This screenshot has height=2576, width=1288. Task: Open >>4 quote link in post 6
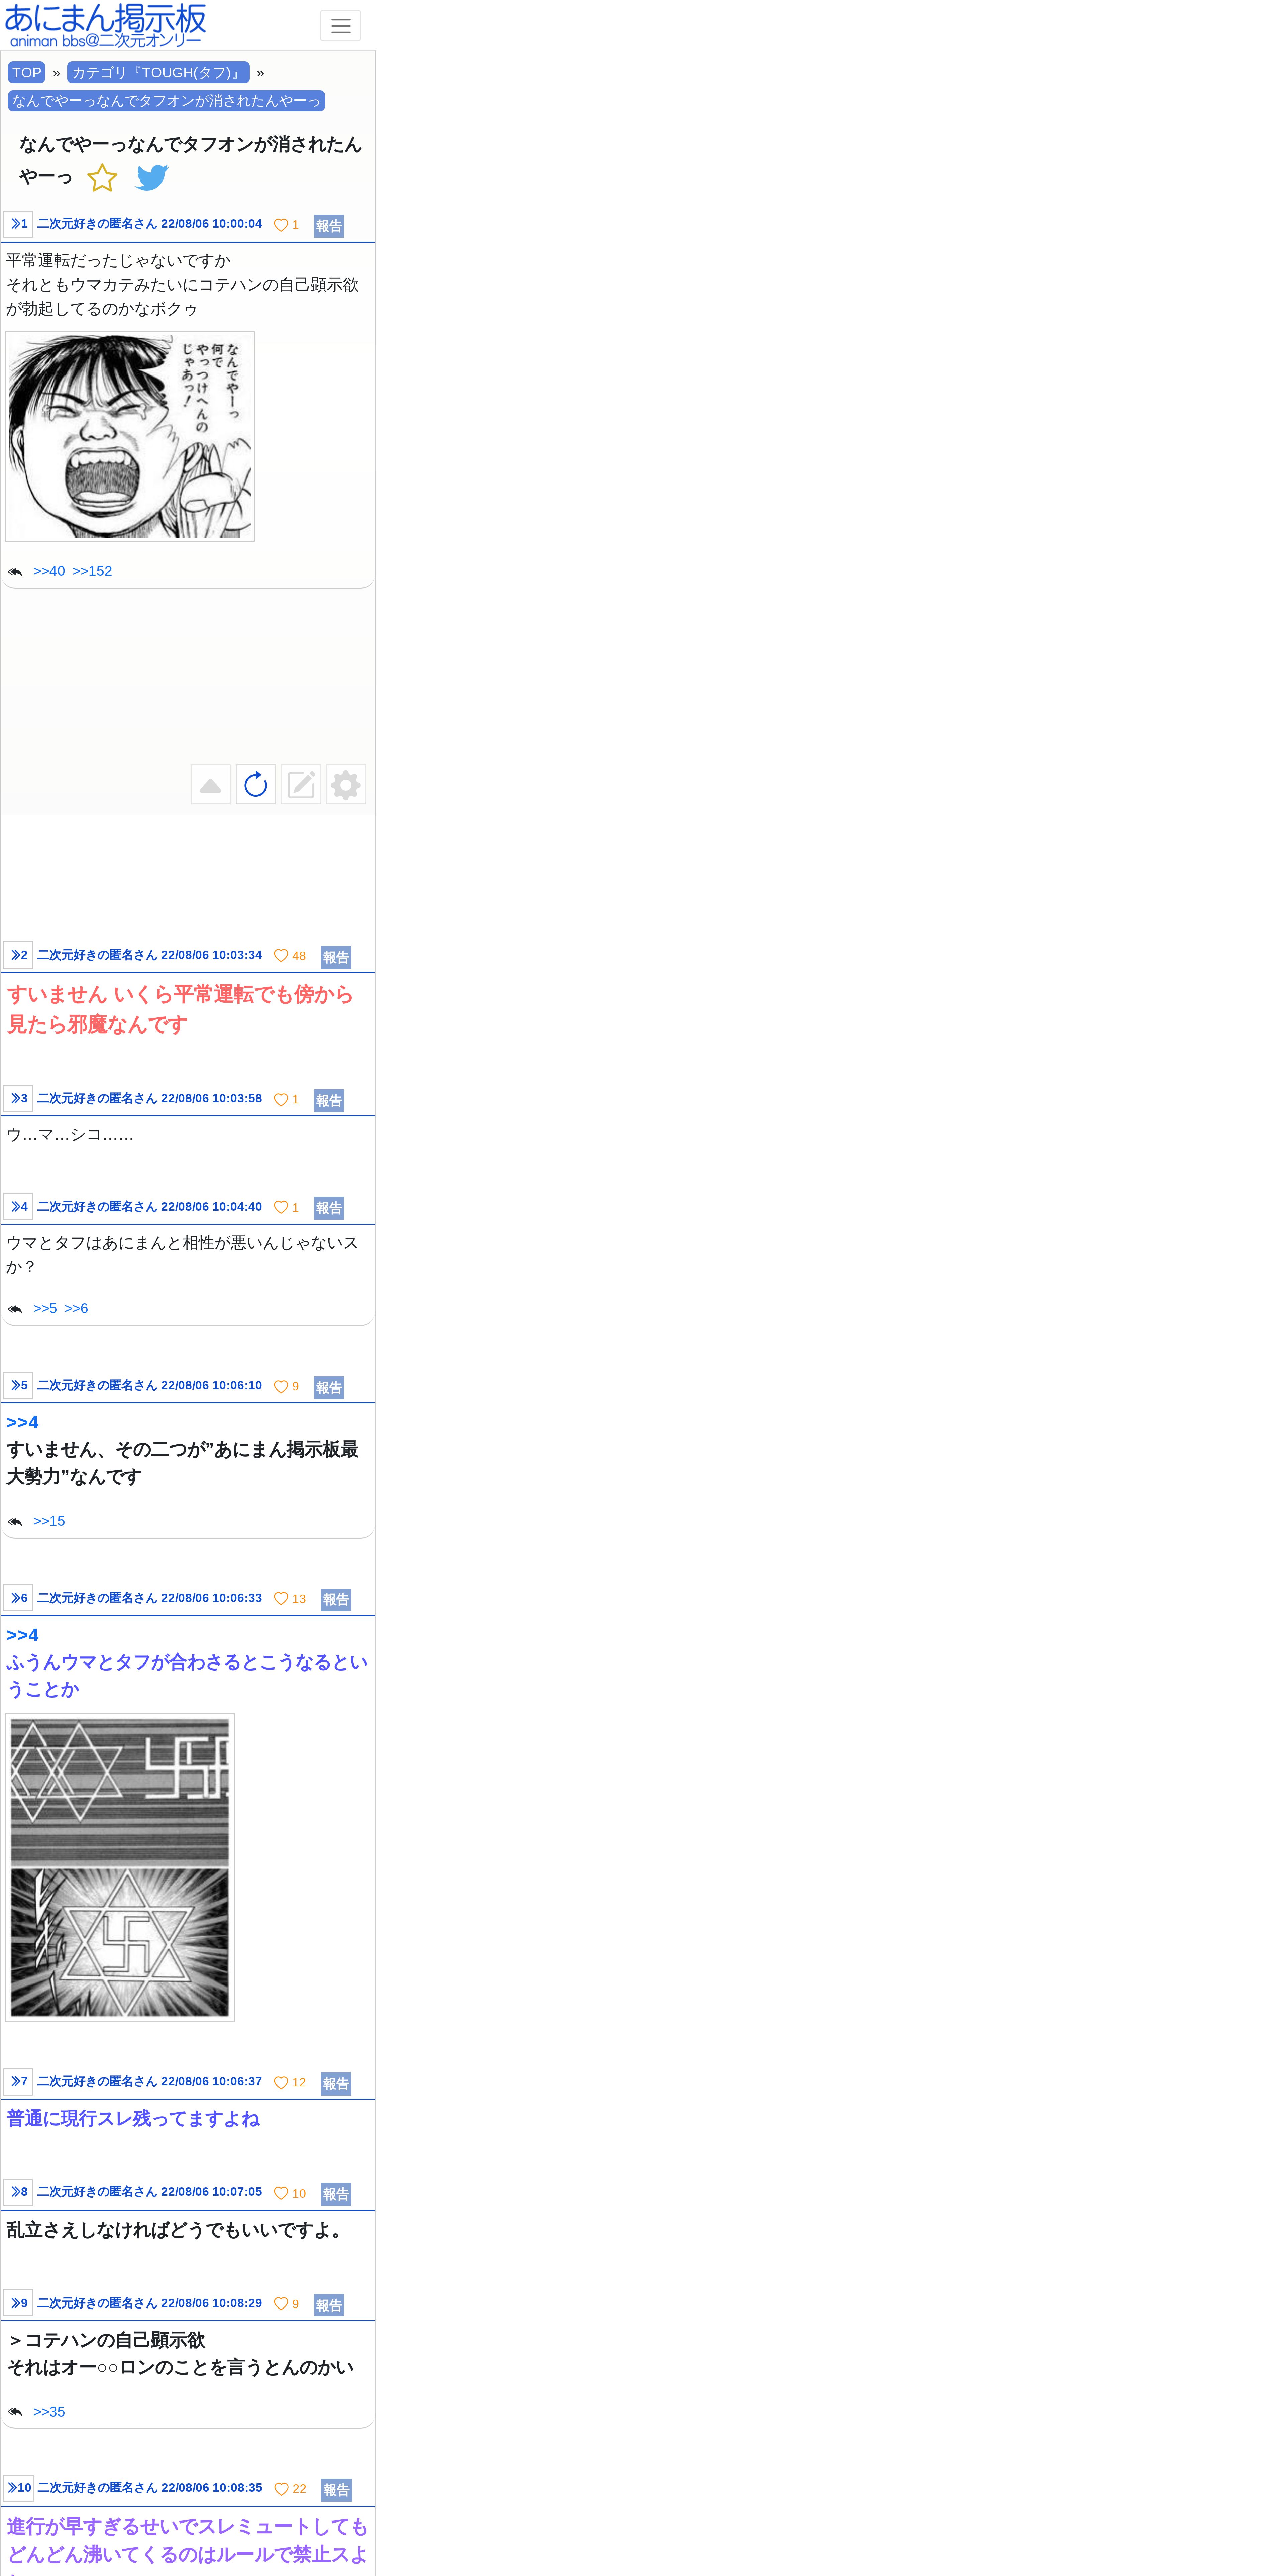[x=22, y=1635]
